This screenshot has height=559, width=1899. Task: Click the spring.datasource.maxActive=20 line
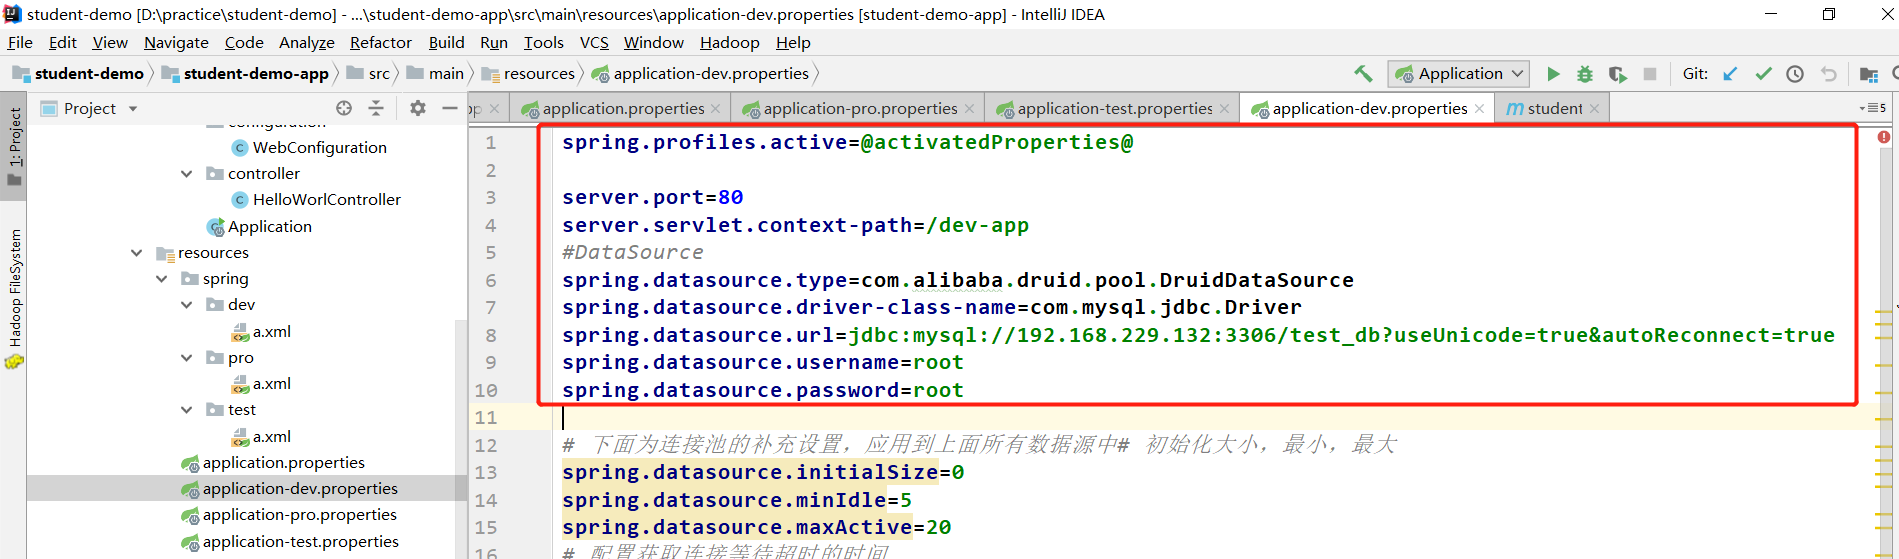point(756,527)
